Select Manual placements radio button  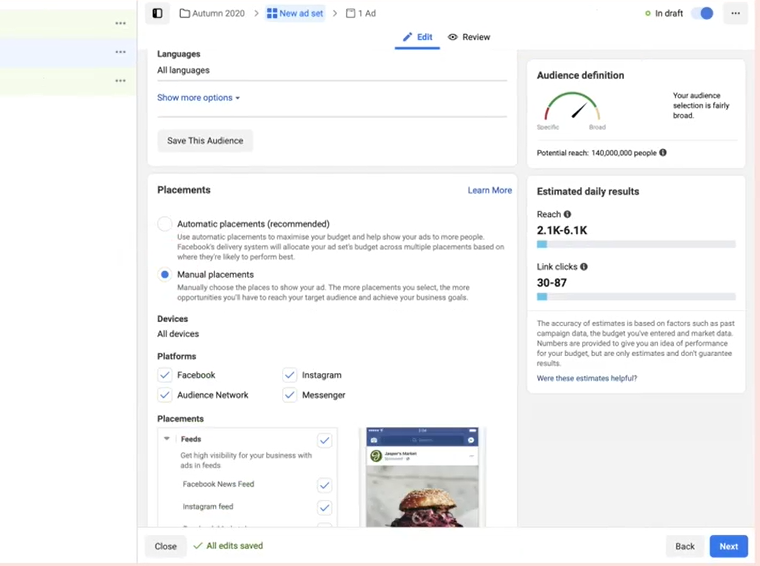(165, 275)
